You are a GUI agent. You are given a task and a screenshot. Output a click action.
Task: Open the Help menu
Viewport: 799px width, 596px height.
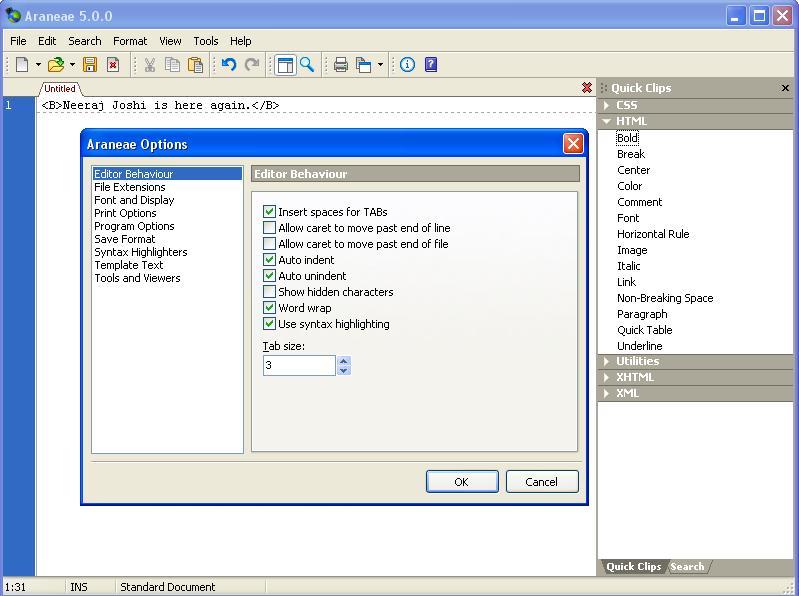click(241, 41)
